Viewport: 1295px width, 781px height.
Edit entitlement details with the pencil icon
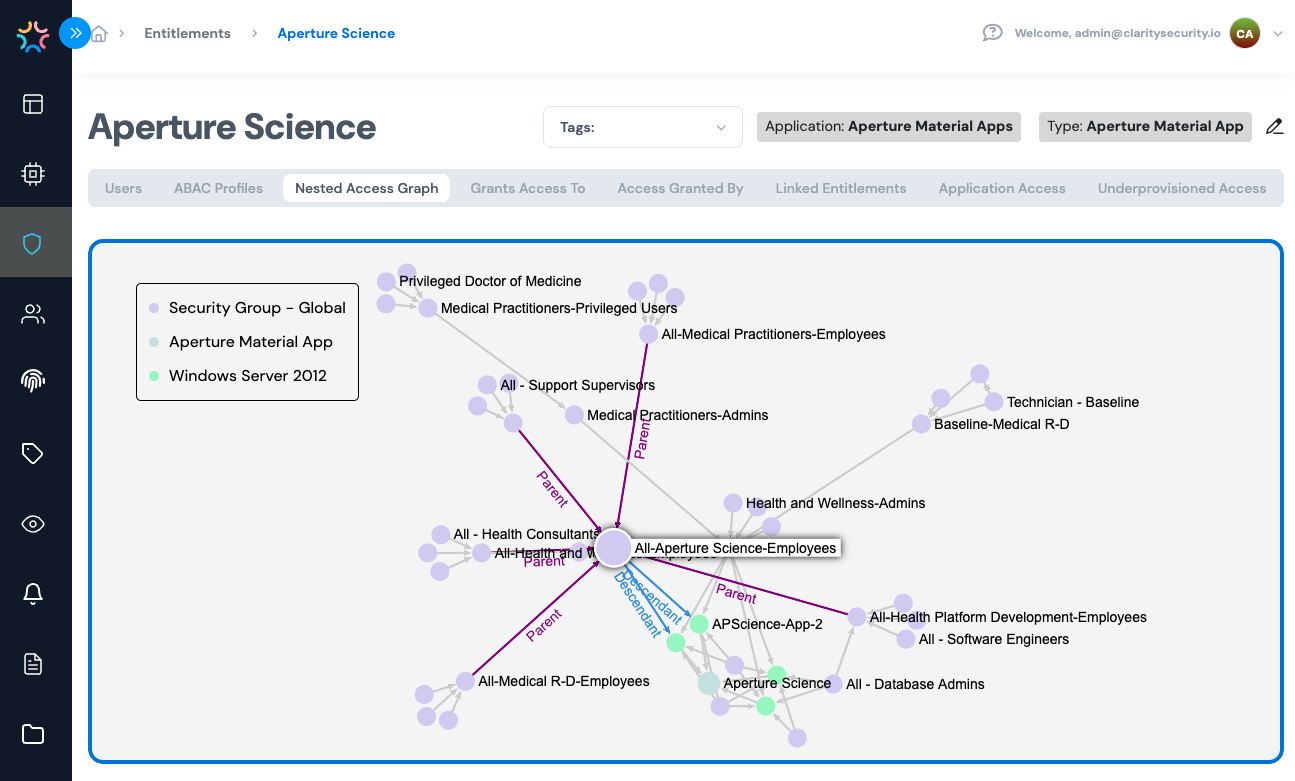coord(1274,126)
